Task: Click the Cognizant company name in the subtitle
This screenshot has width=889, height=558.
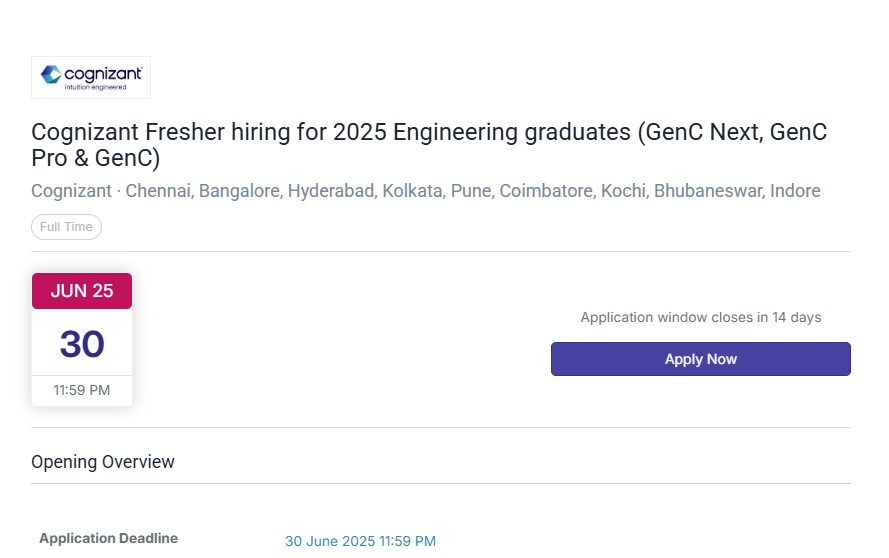Action: click(x=71, y=191)
